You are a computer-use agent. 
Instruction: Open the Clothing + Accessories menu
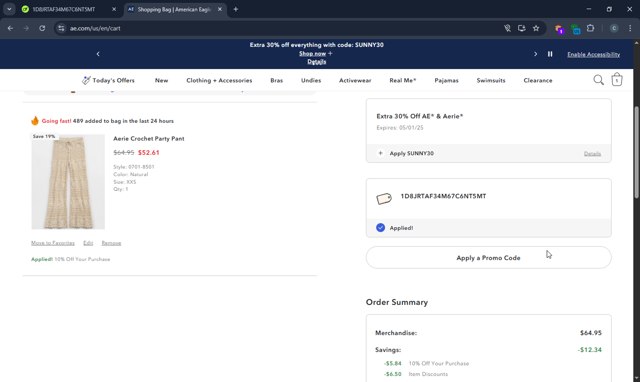219,80
